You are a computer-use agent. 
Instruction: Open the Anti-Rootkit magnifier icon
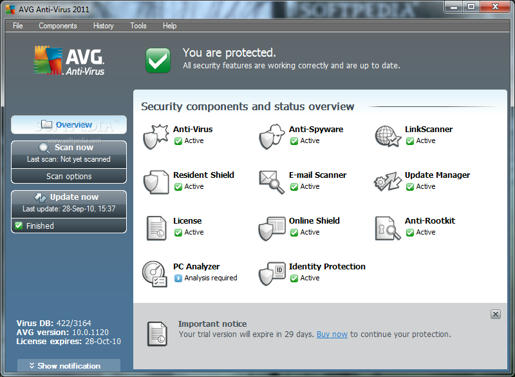(x=387, y=228)
